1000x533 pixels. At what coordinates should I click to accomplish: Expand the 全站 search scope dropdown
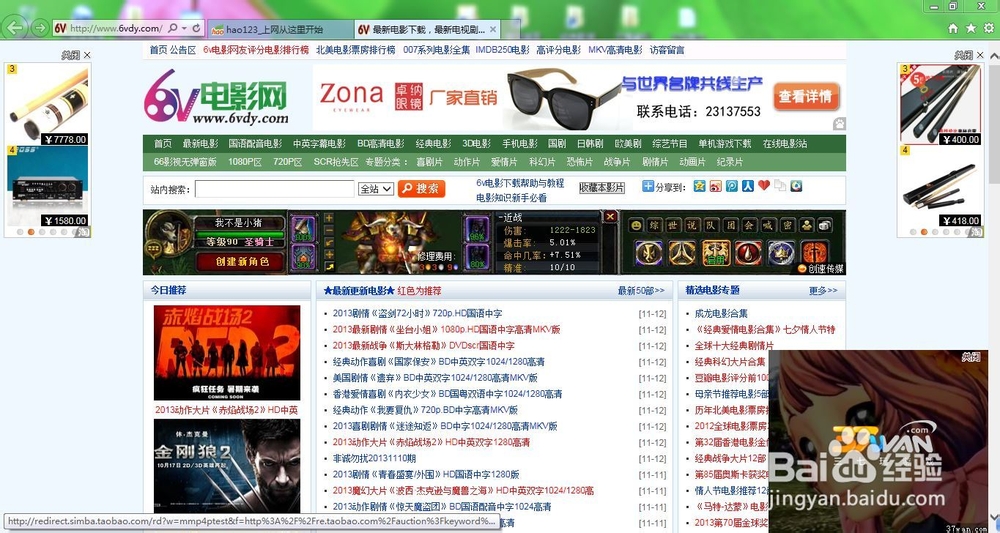coord(376,189)
